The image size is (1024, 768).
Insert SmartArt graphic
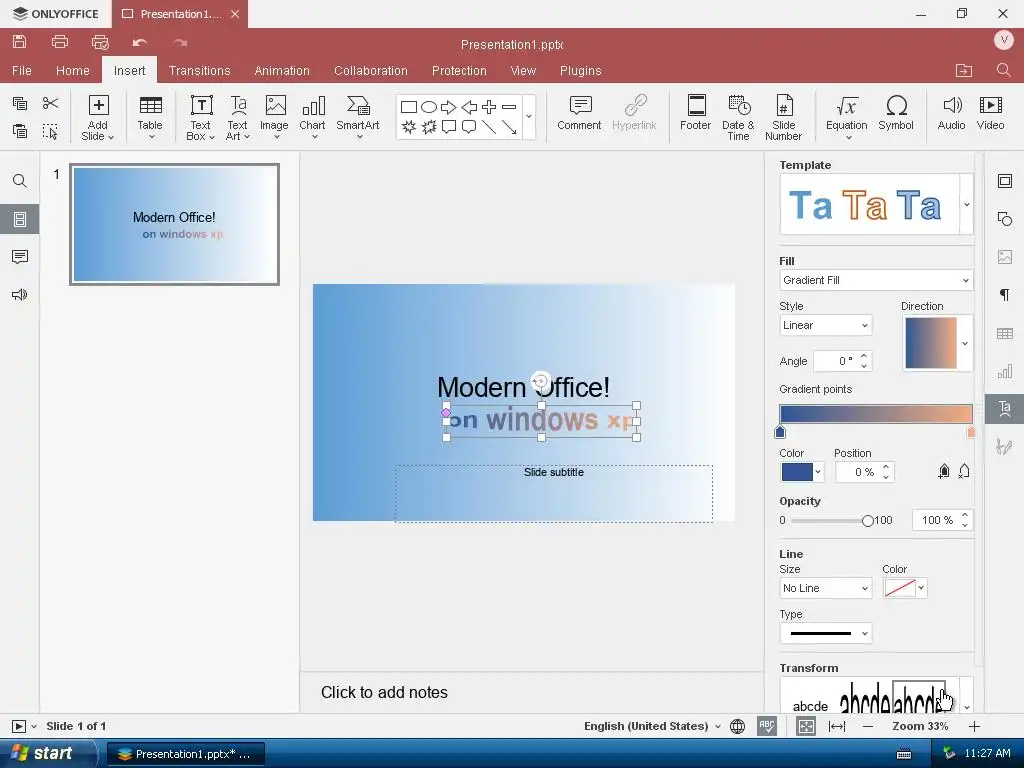[x=358, y=117]
